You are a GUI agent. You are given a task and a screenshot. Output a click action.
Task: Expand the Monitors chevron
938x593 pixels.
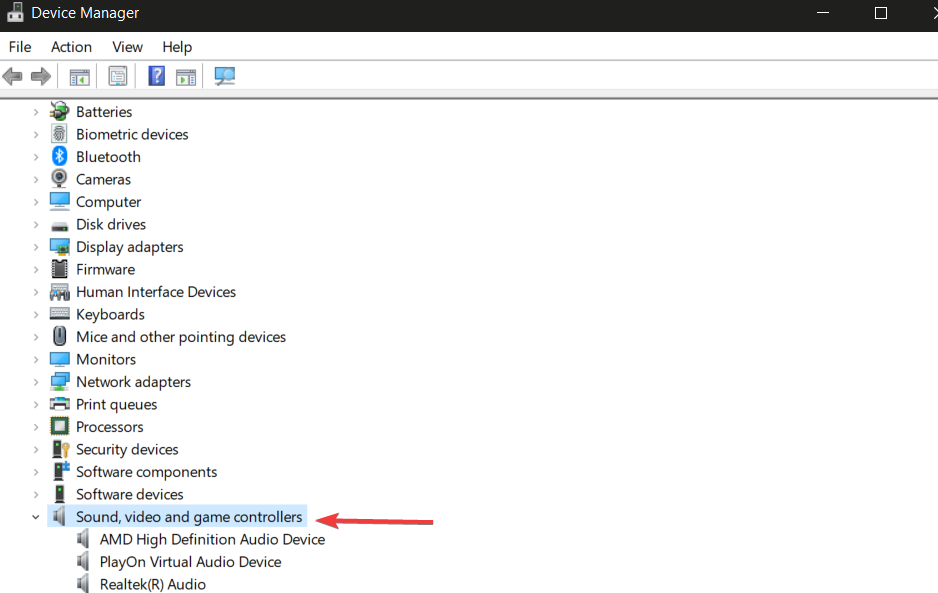(36, 360)
